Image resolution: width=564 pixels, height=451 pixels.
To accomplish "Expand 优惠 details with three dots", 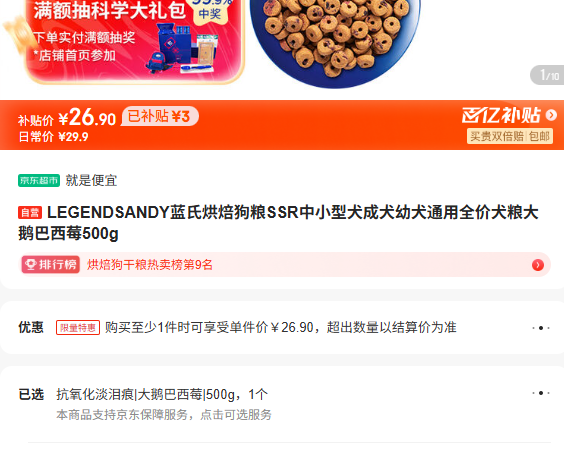I will point(541,328).
